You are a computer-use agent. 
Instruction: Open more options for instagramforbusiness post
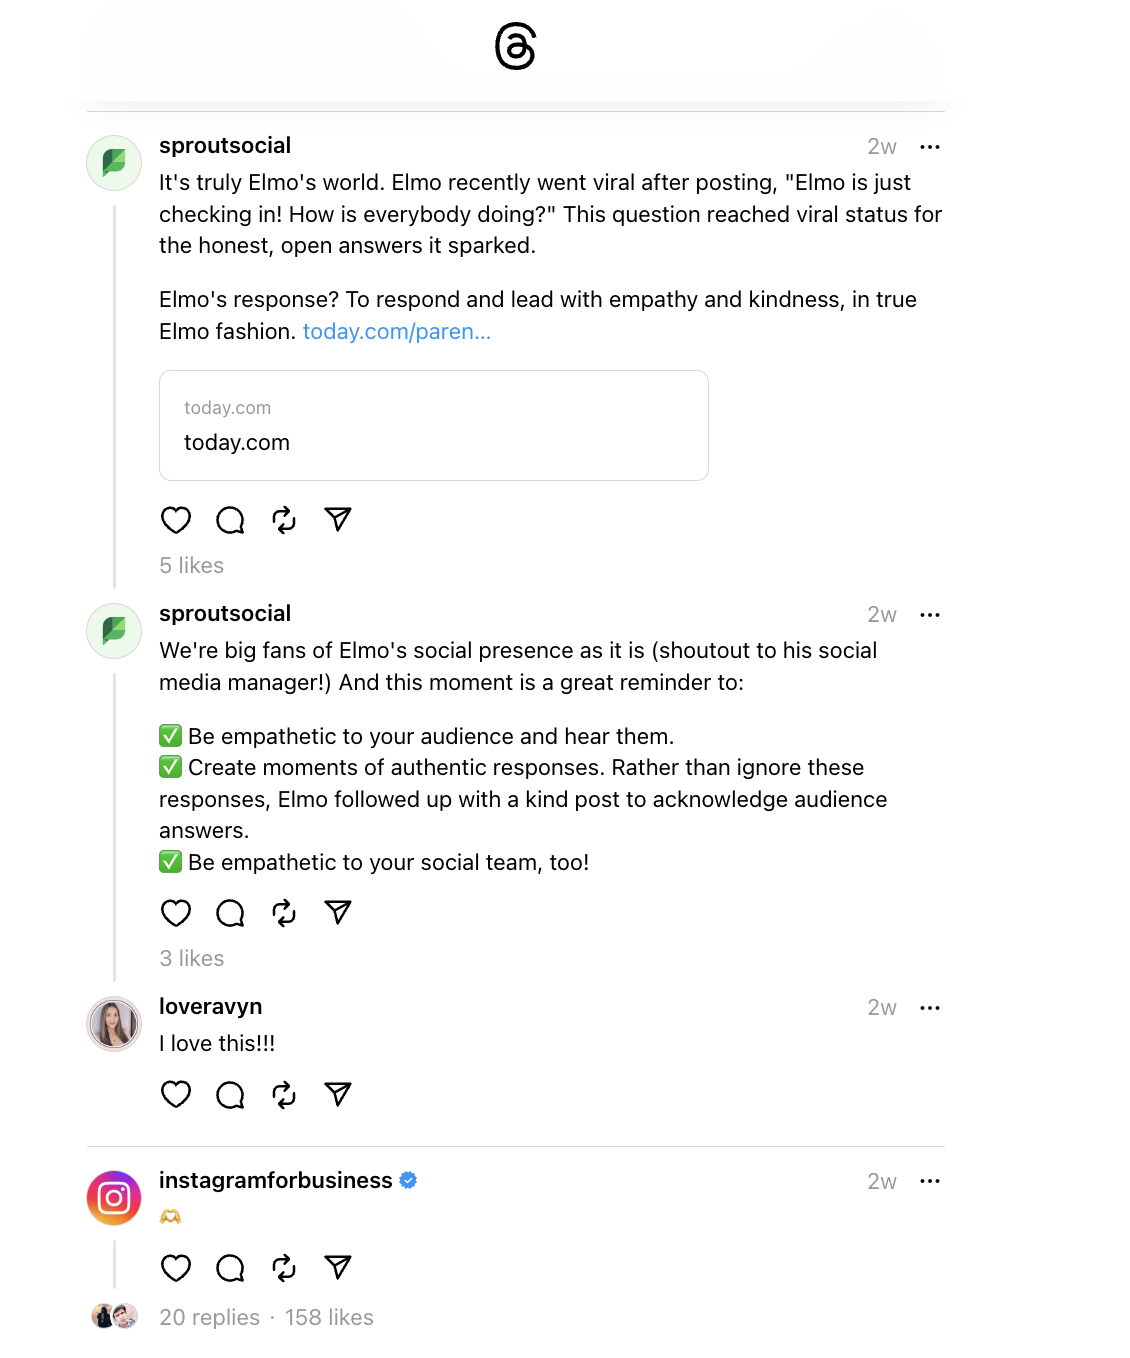930,1181
